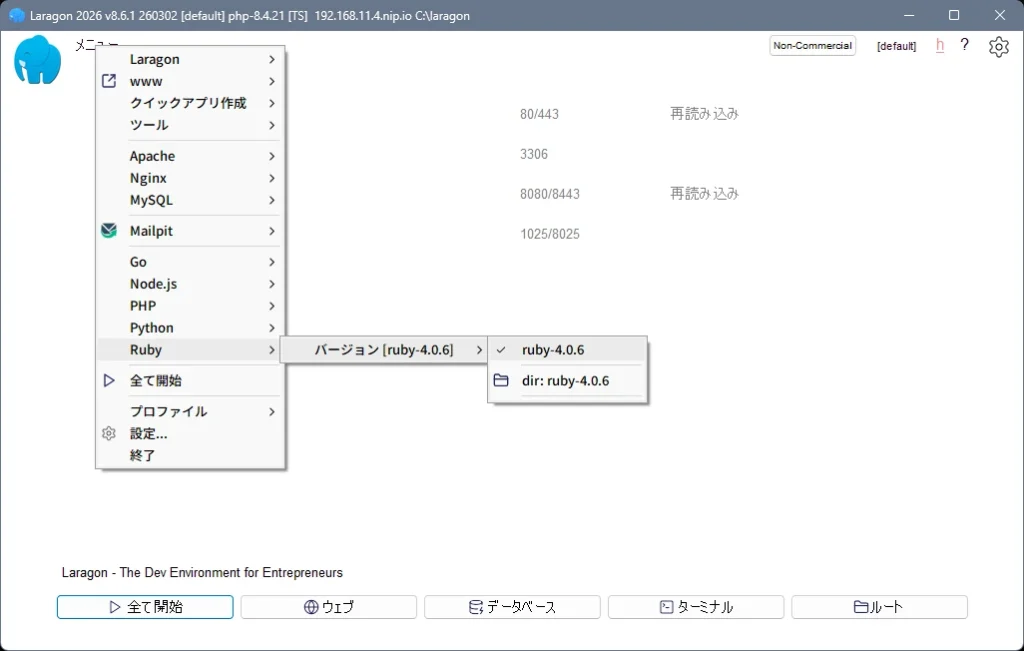Choose 全て開始 in the context menu
Image resolution: width=1024 pixels, height=651 pixels.
190,380
